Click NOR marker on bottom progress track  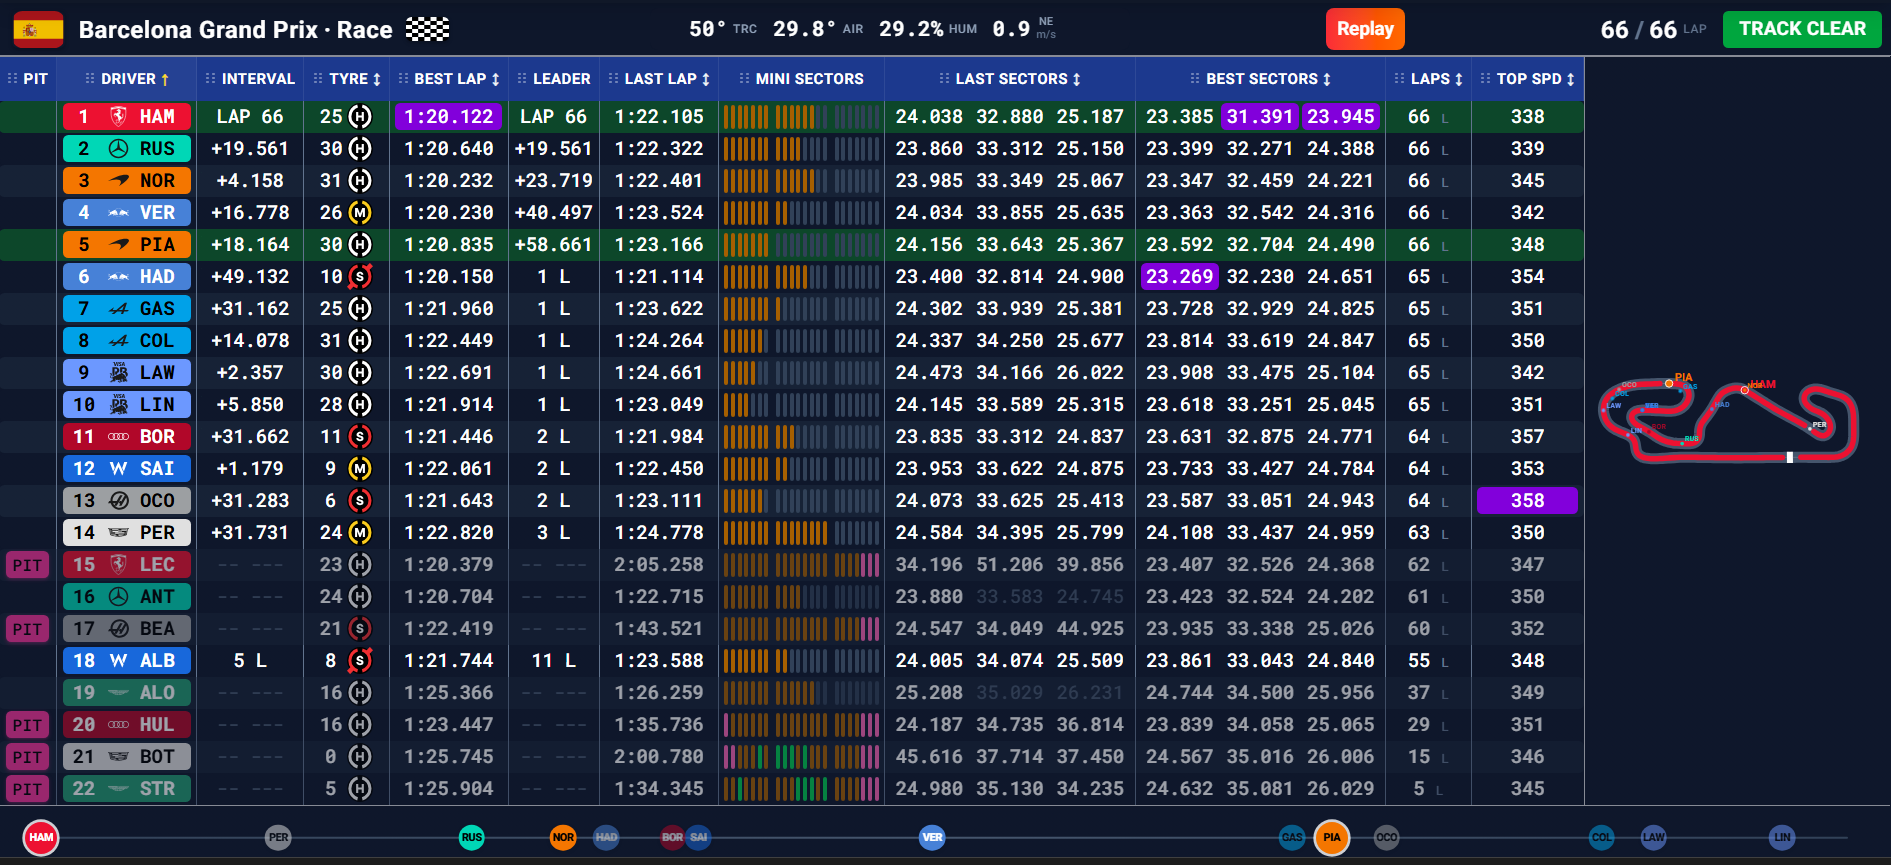[x=563, y=837]
